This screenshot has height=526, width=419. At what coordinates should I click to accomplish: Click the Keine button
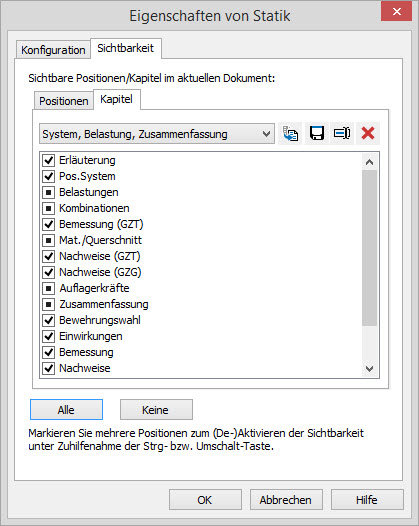[156, 410]
